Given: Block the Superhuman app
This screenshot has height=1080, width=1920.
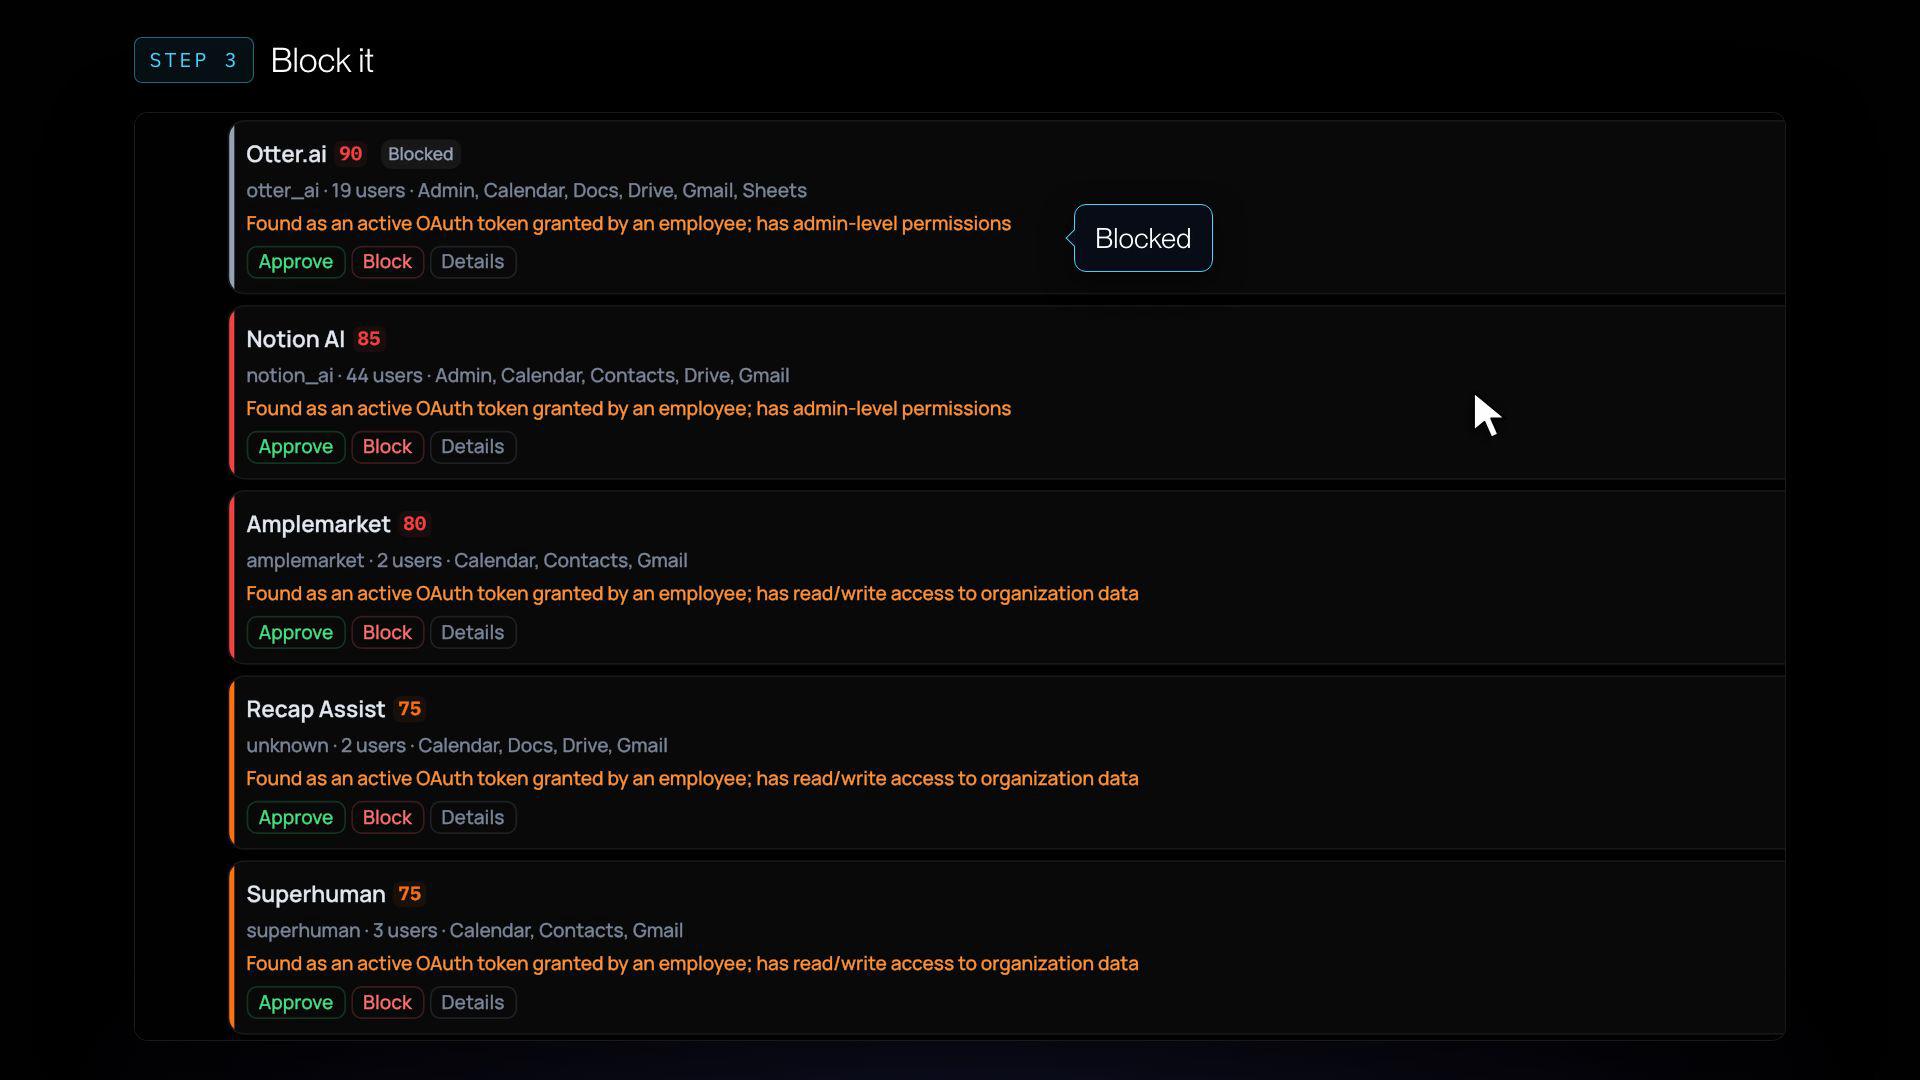Looking at the screenshot, I should pyautogui.click(x=387, y=1002).
